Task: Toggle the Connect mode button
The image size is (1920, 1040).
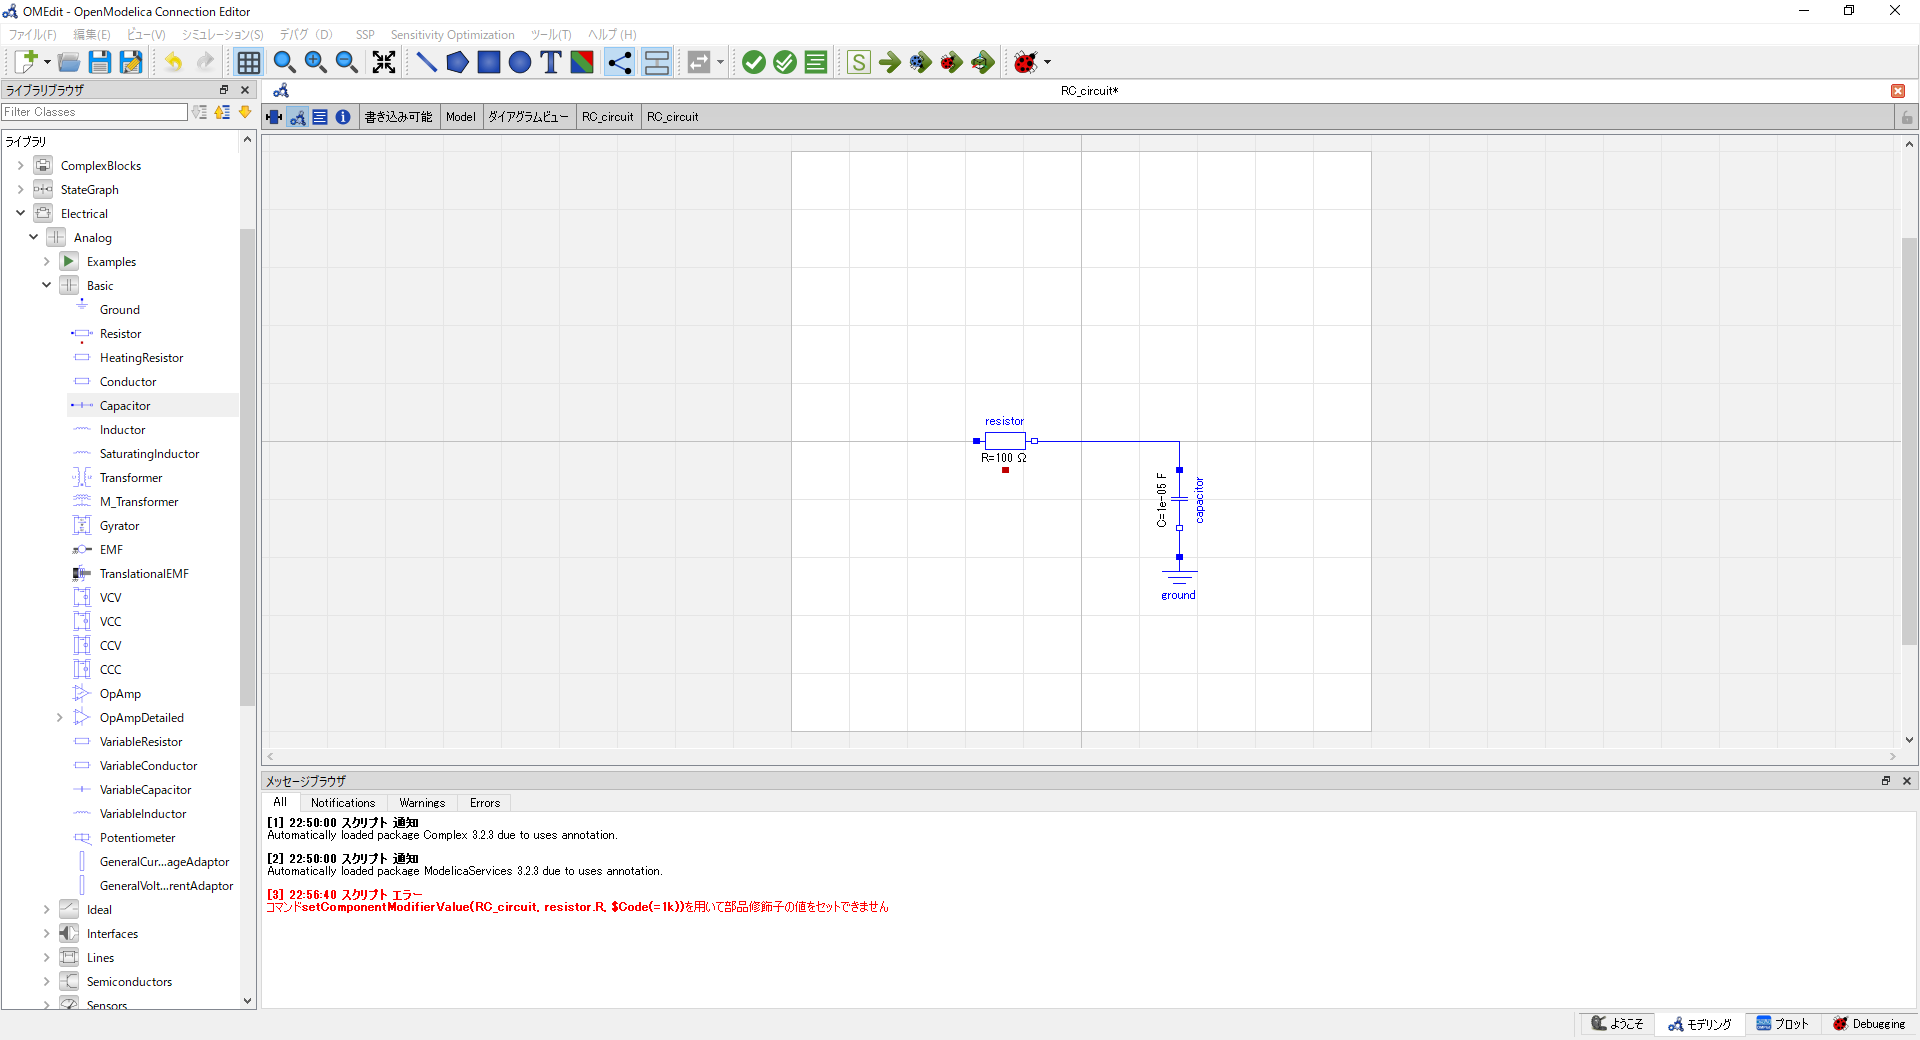Action: [620, 62]
